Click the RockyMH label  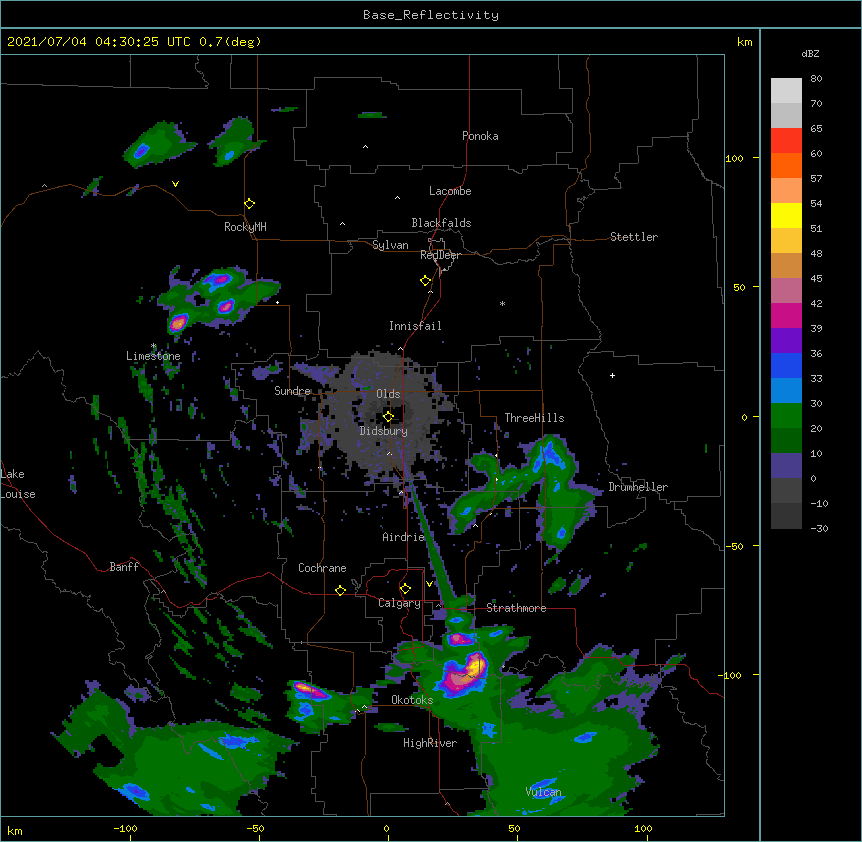[x=245, y=227]
